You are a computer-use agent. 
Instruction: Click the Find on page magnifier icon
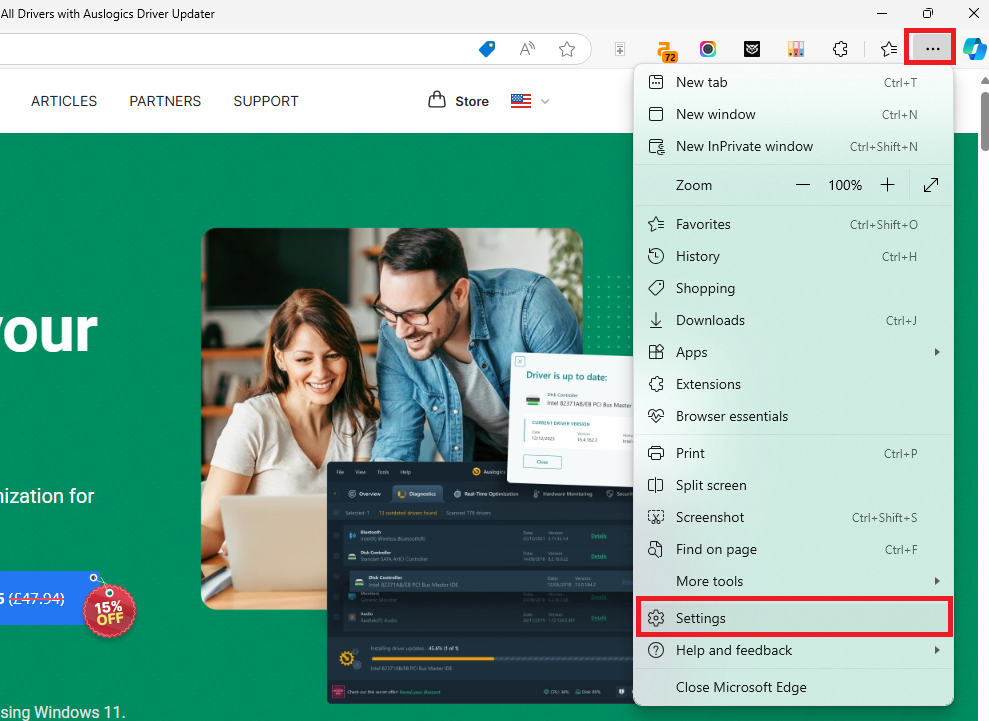click(x=656, y=549)
